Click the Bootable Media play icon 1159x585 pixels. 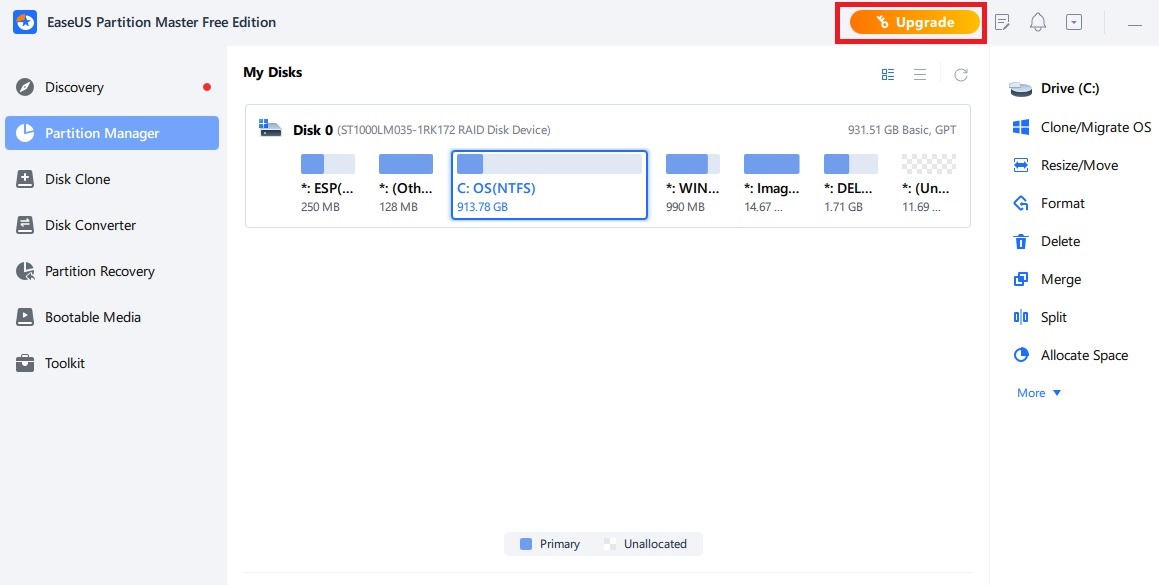tap(25, 317)
